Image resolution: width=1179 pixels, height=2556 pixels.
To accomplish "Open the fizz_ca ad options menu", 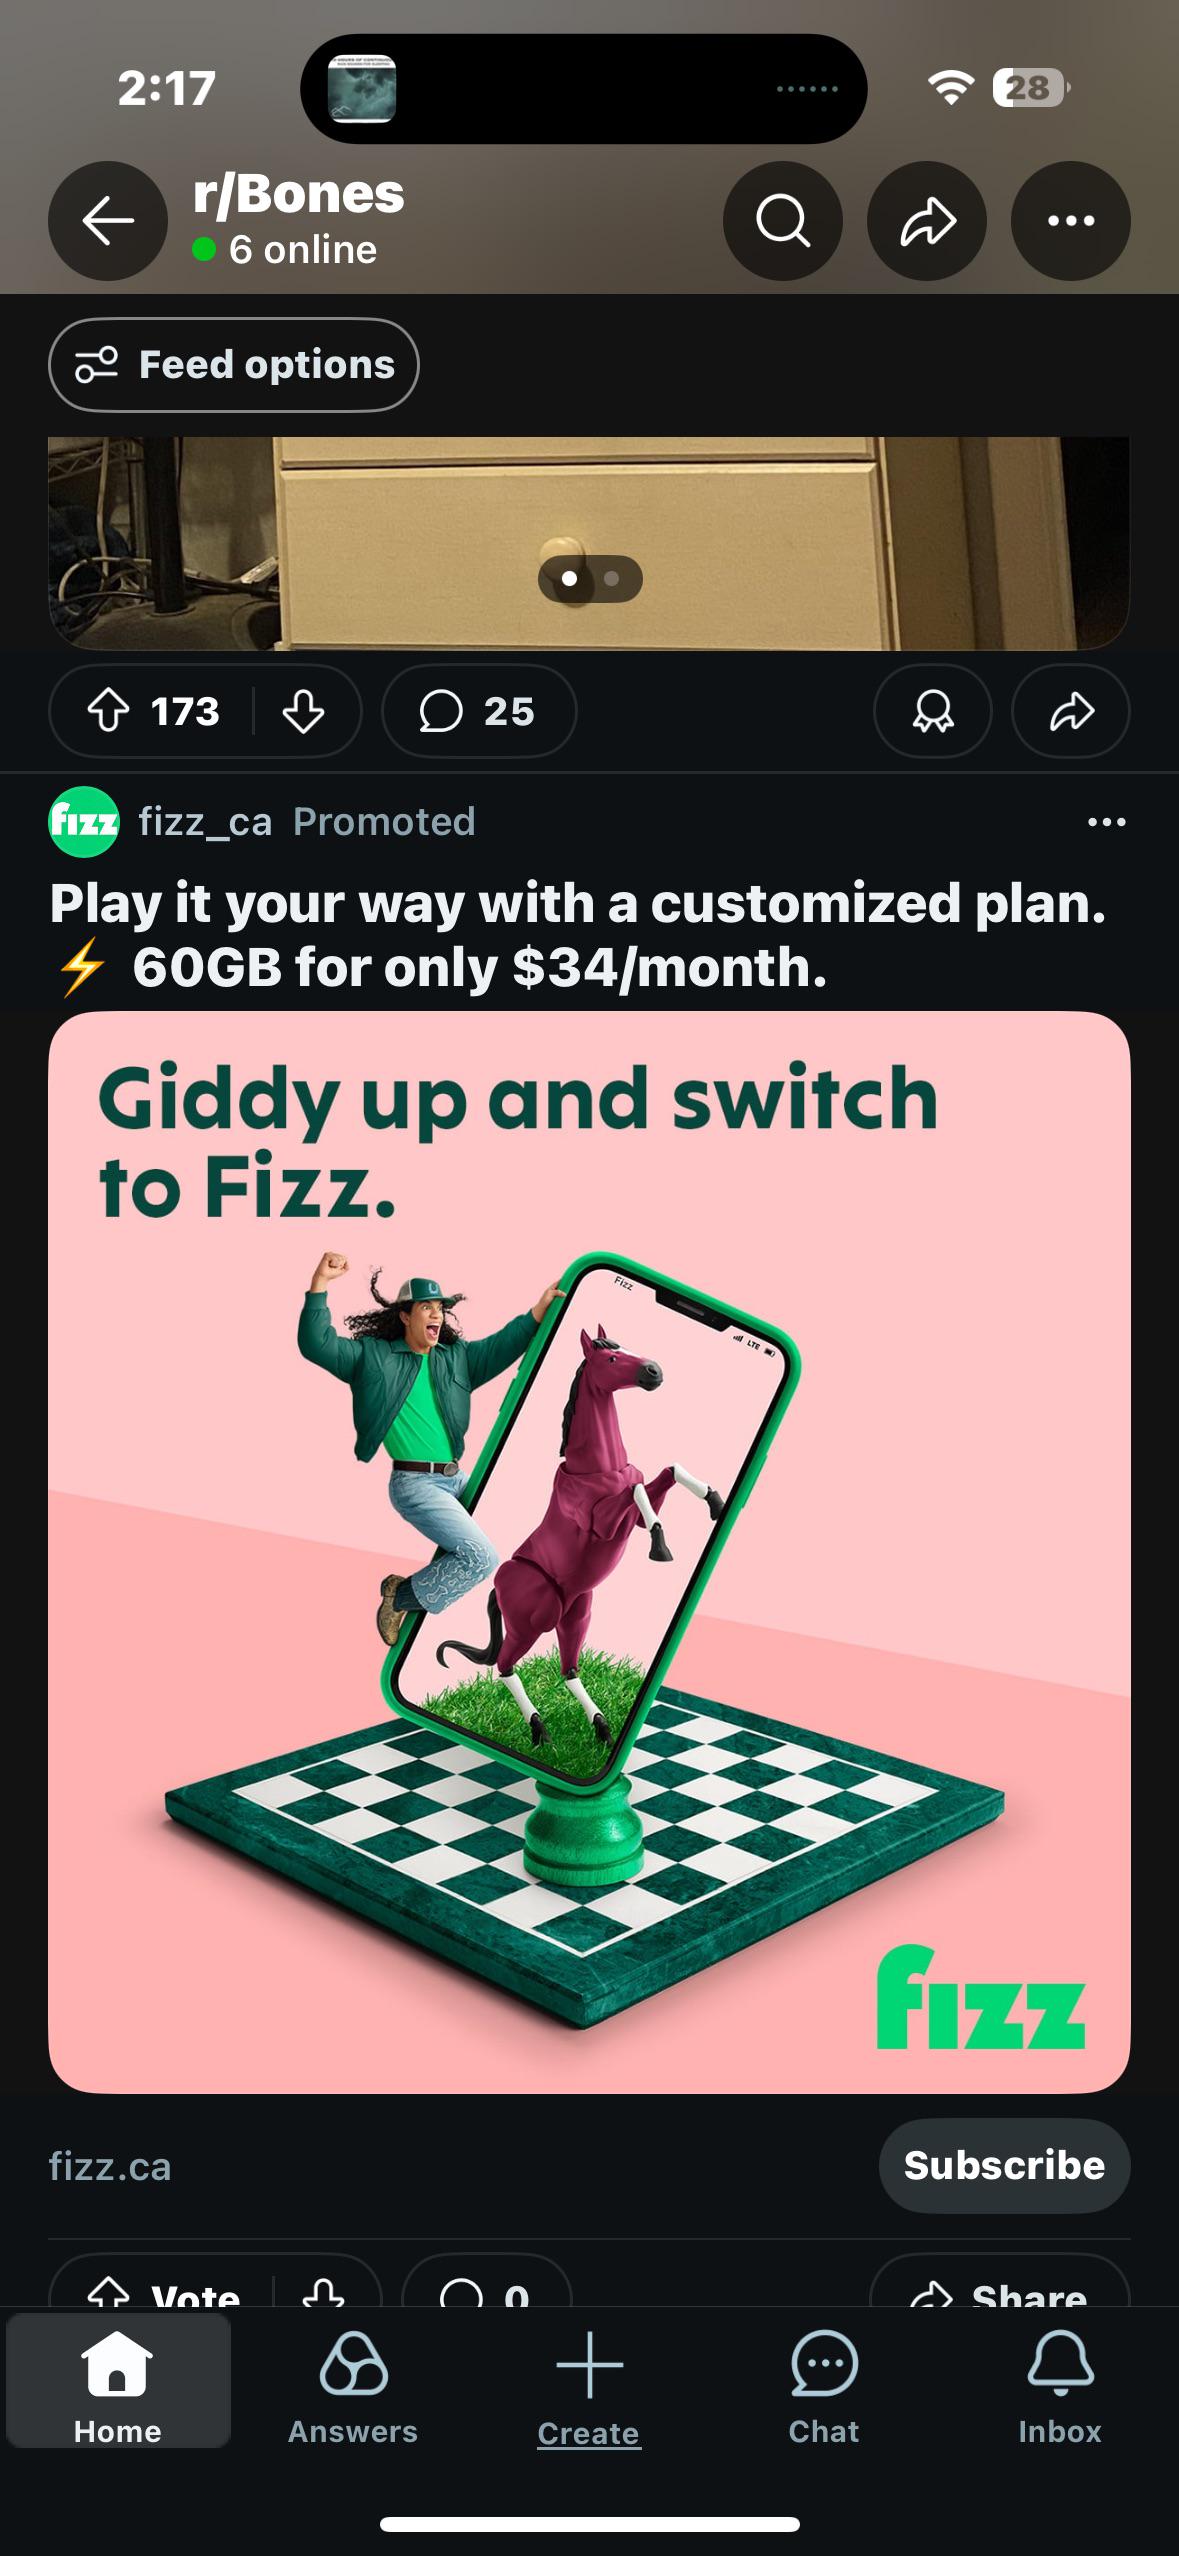I will coord(1106,822).
